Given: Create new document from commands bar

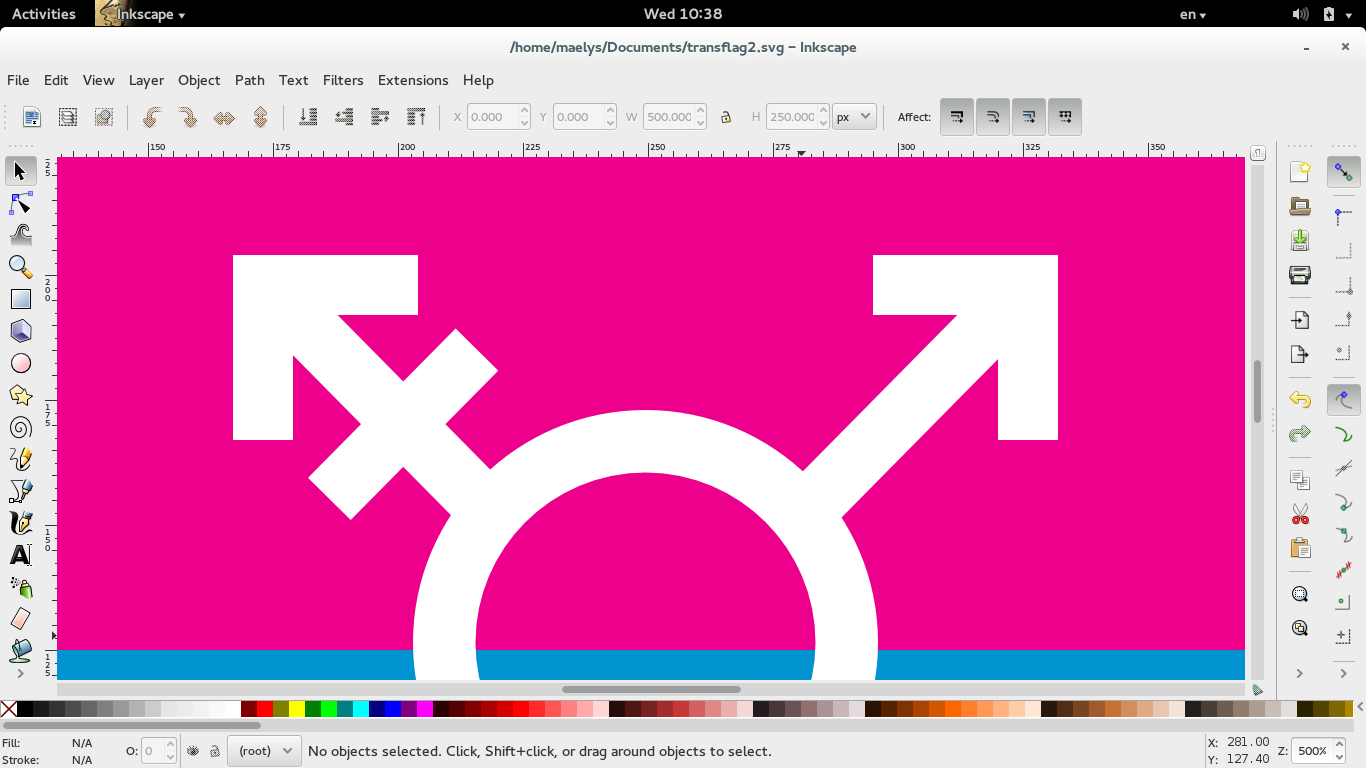Looking at the screenshot, I should (1300, 172).
